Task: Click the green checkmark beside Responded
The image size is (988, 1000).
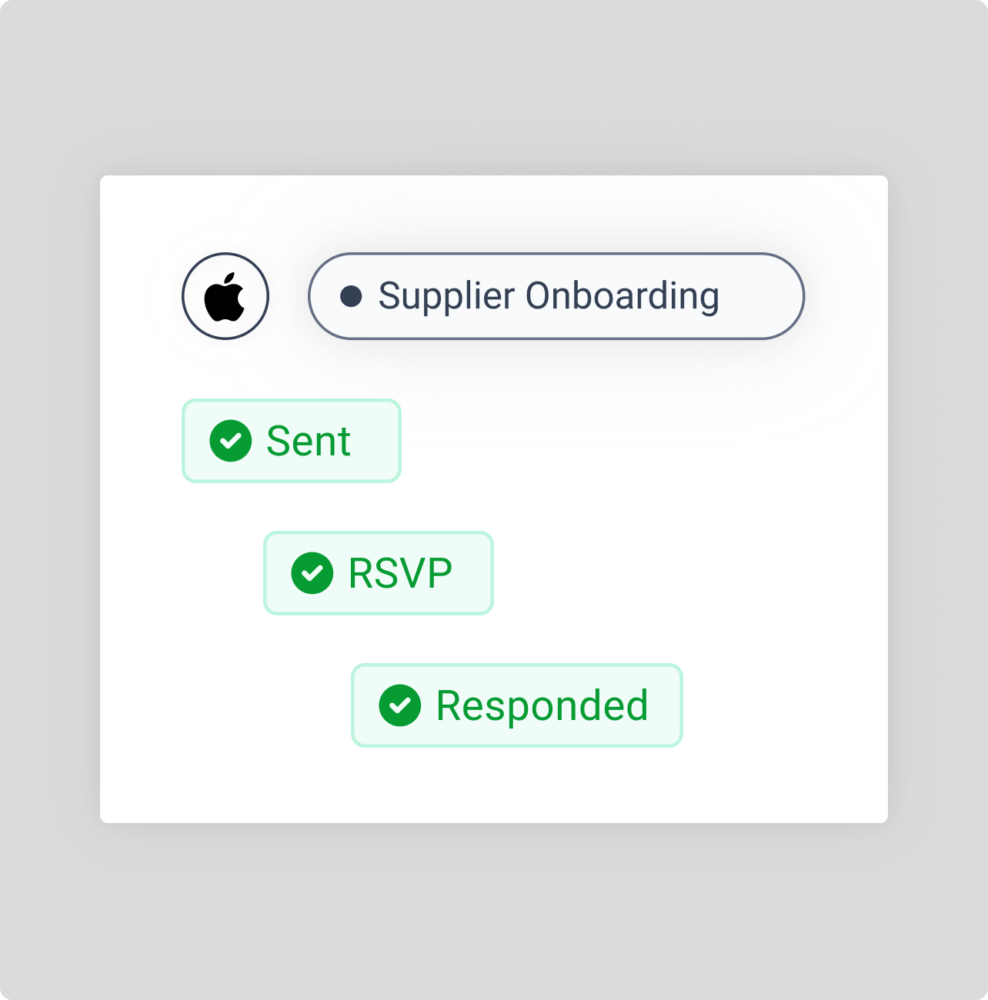Action: (x=400, y=705)
